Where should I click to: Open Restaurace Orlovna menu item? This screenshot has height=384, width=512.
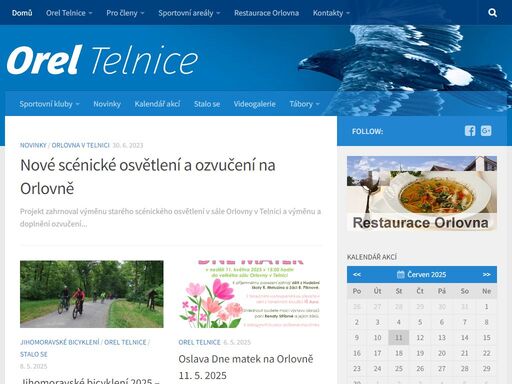point(266,13)
